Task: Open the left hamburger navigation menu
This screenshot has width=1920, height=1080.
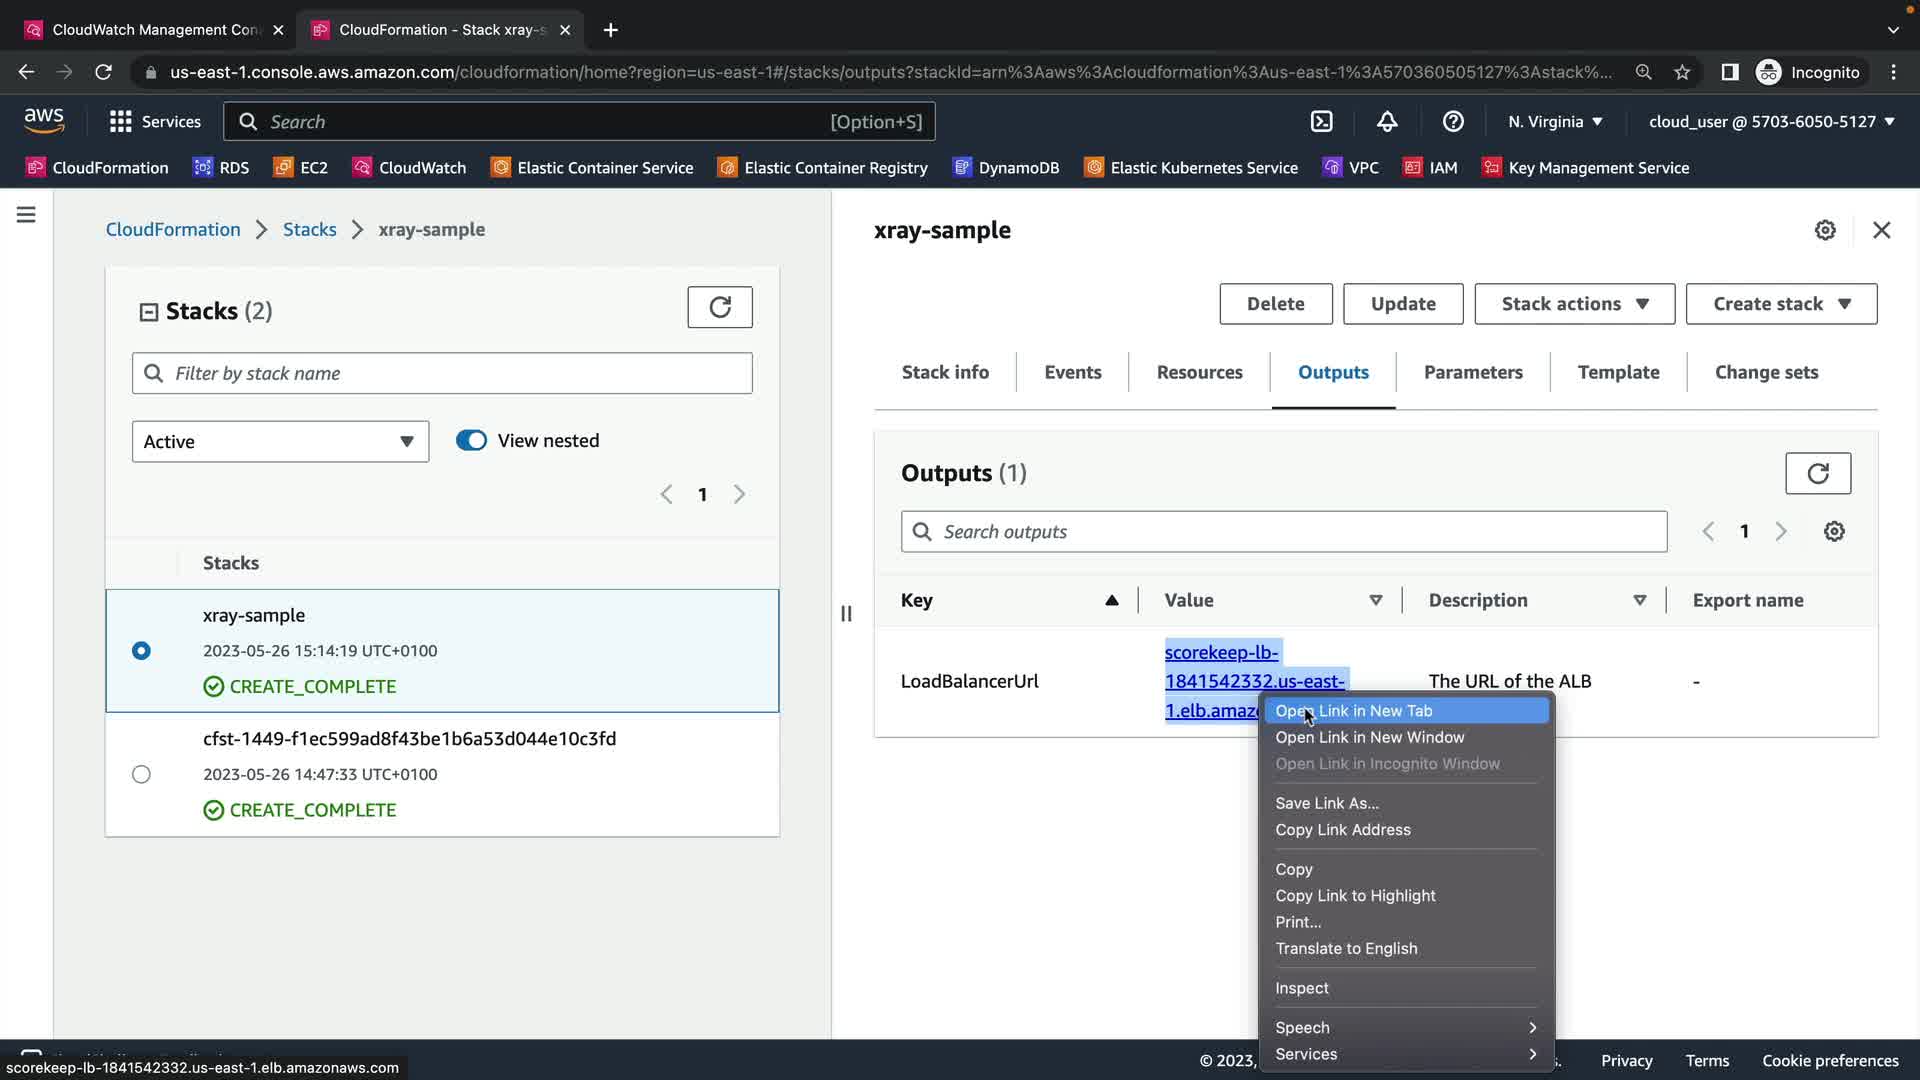Action: 26,215
